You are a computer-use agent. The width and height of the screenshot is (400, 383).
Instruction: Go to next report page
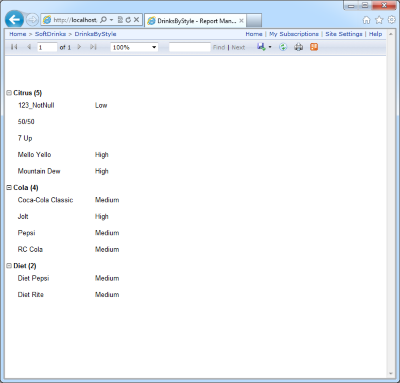tap(79, 47)
